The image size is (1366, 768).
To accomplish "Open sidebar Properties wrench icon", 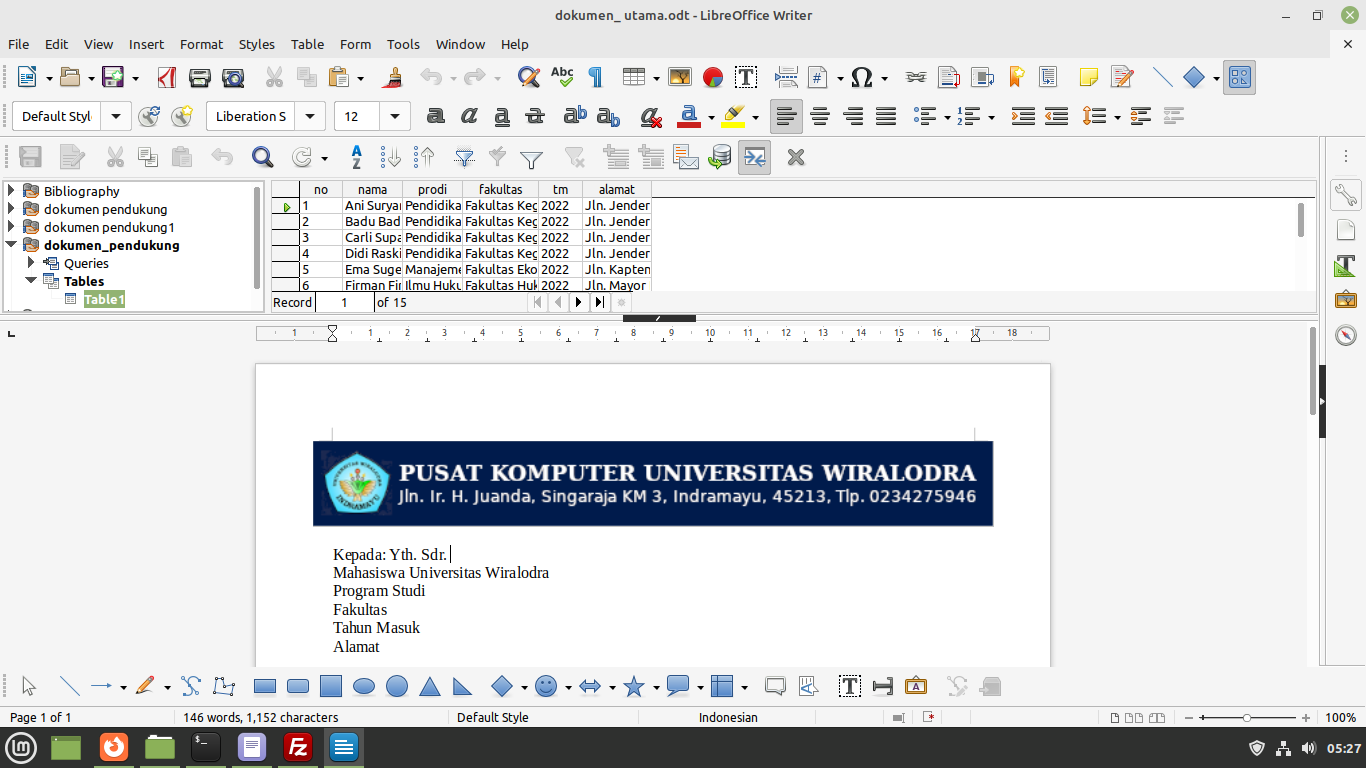I will 1346,194.
